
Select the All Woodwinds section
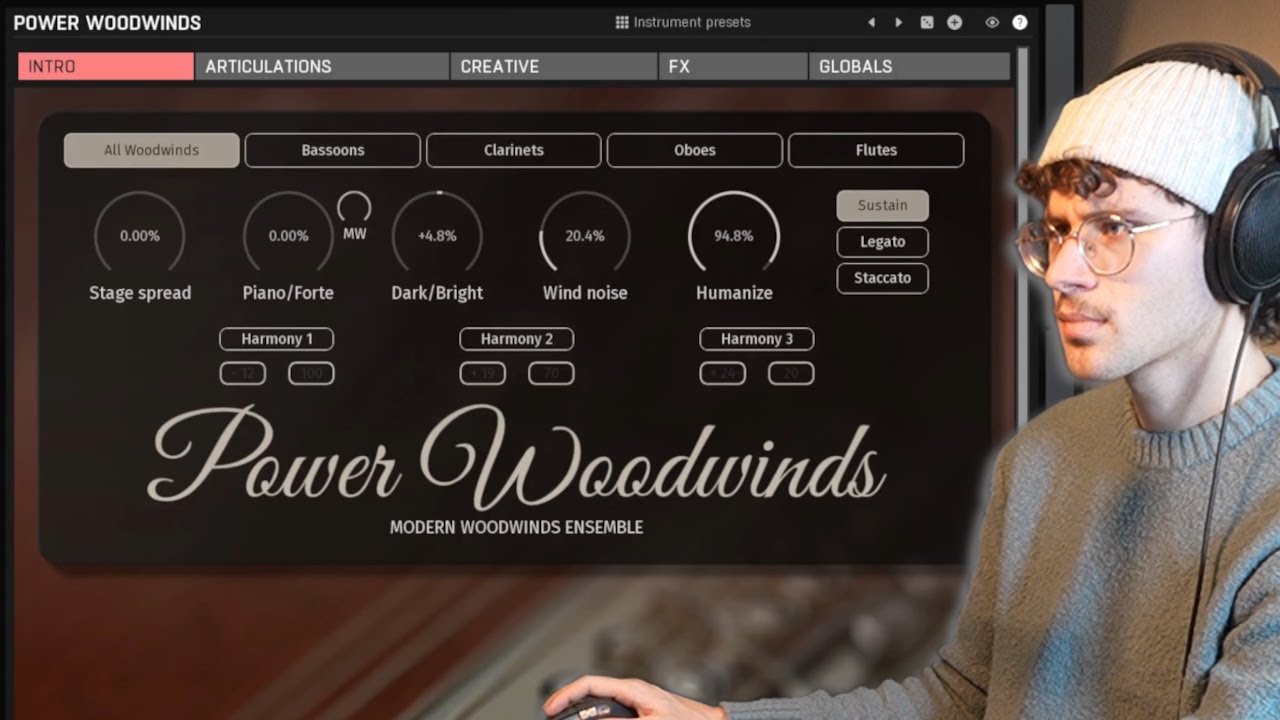click(x=152, y=150)
